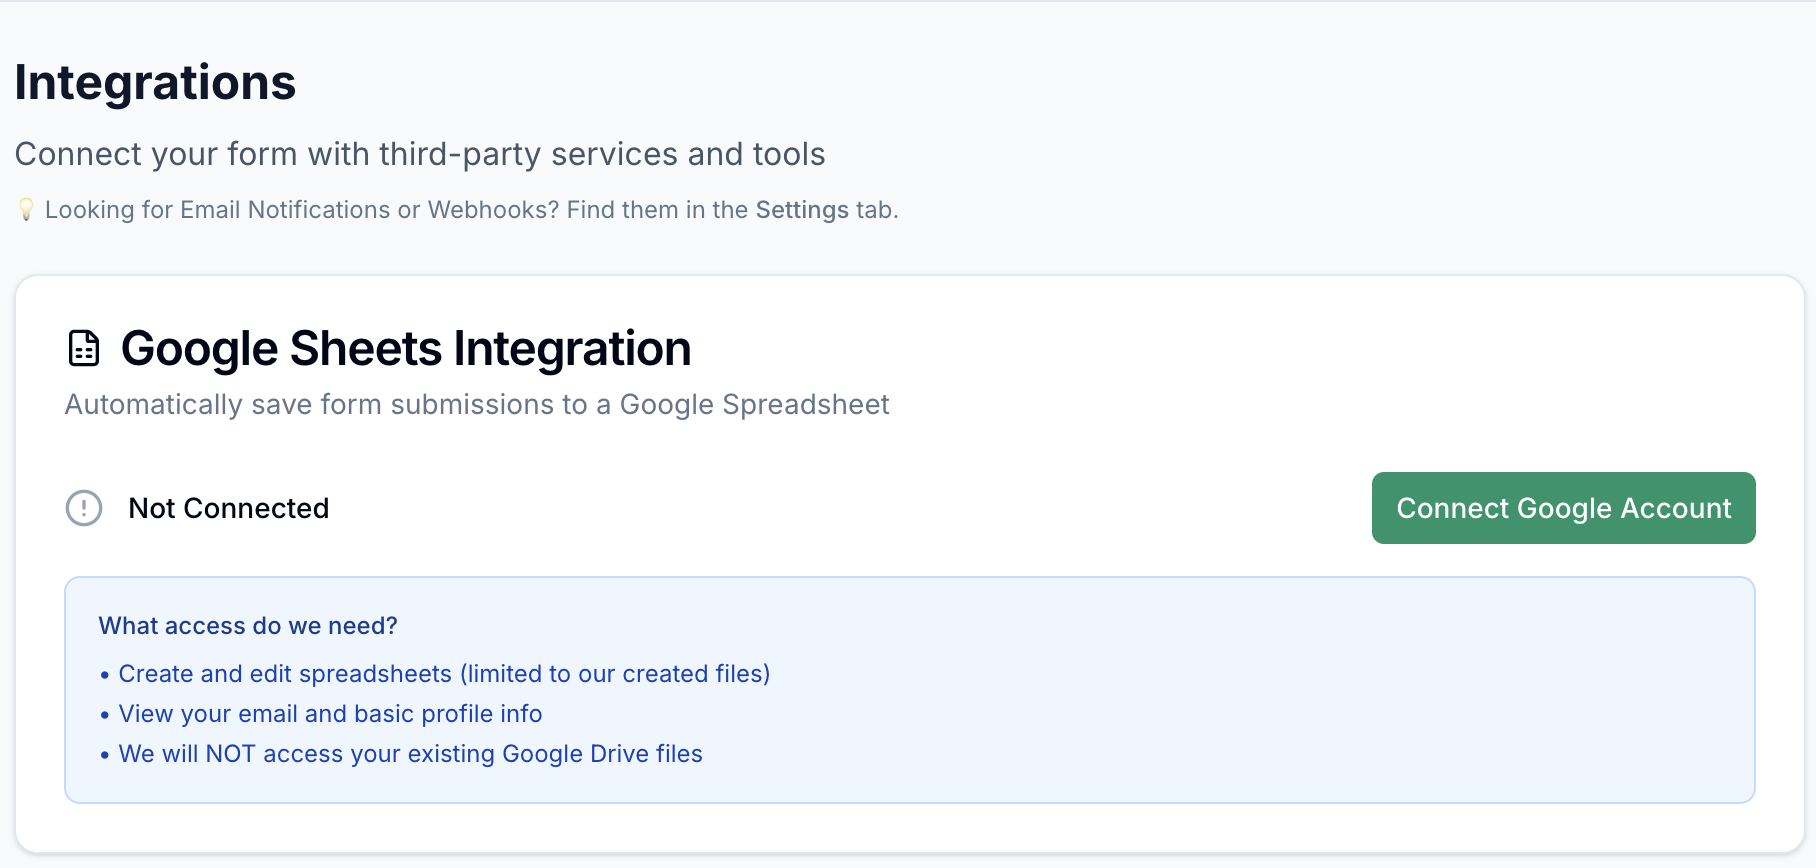
Task: Click 'We will NOT access your existing Google Drive files'
Action: coord(410,753)
